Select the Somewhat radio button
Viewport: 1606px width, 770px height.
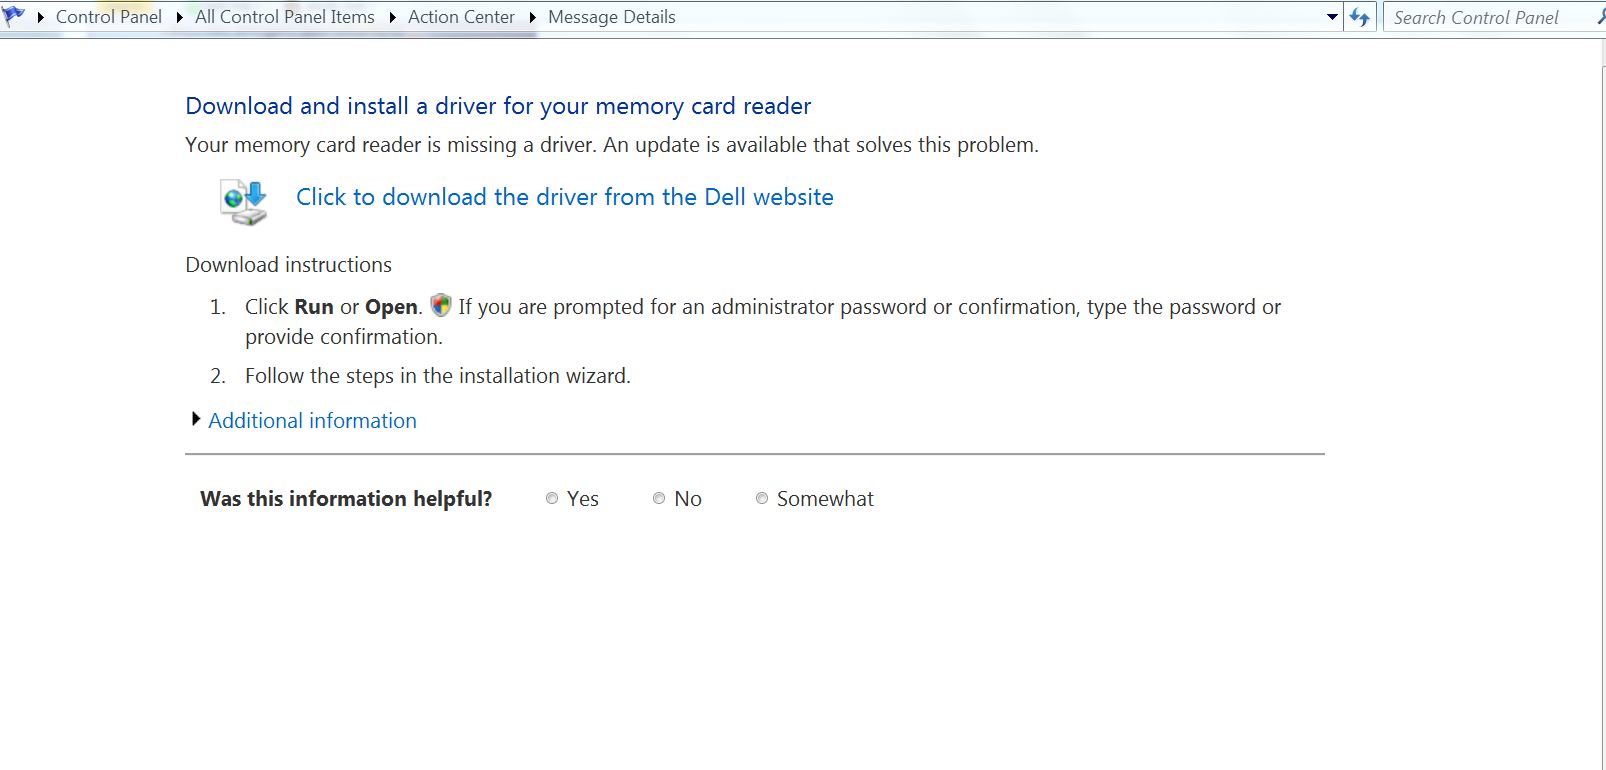tap(762, 498)
